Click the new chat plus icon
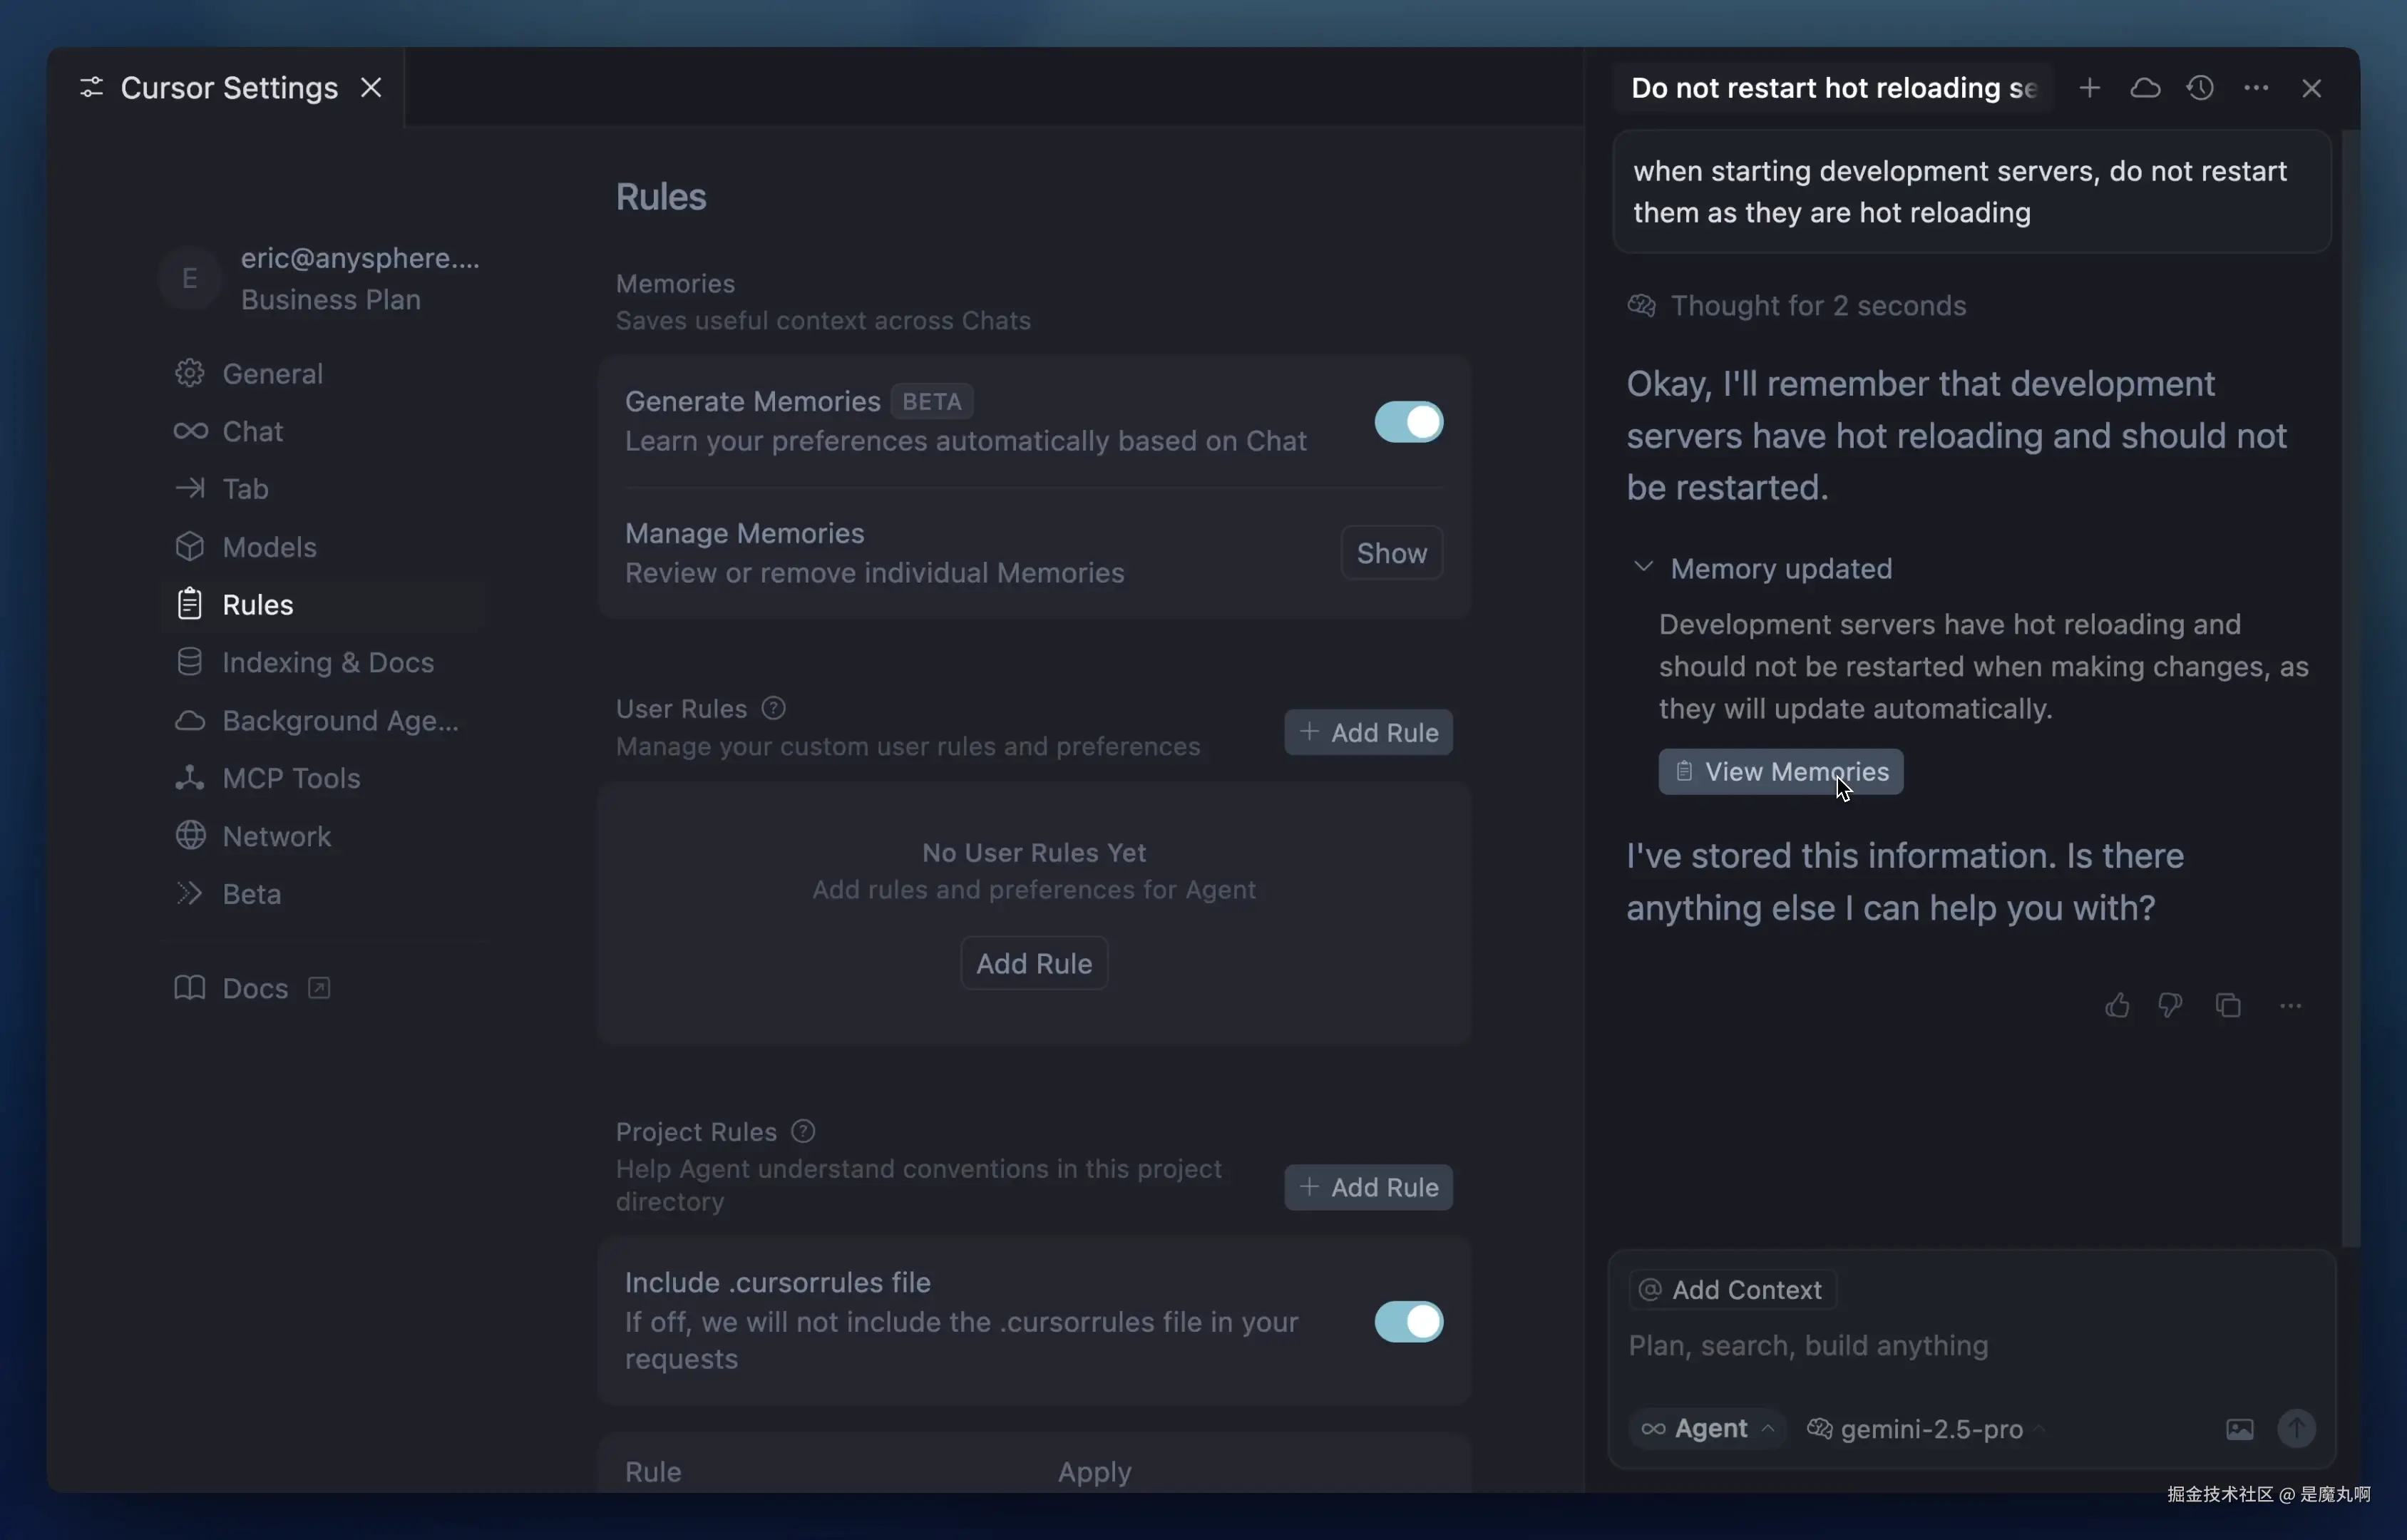Image resolution: width=2407 pixels, height=1540 pixels. [2089, 88]
